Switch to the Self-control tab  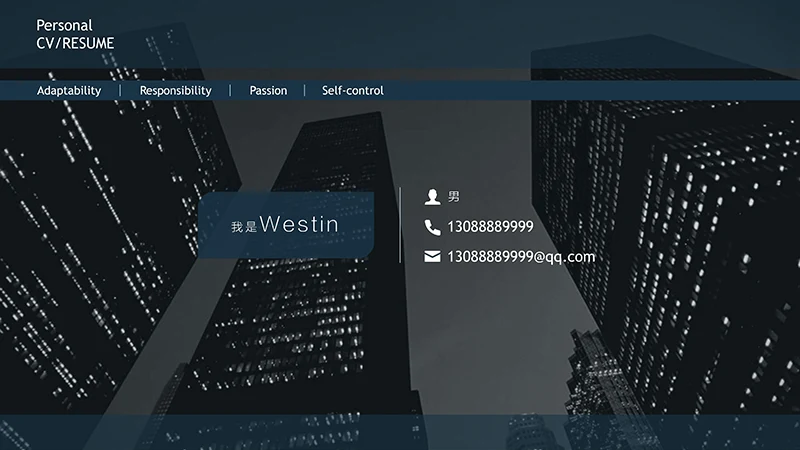point(352,91)
